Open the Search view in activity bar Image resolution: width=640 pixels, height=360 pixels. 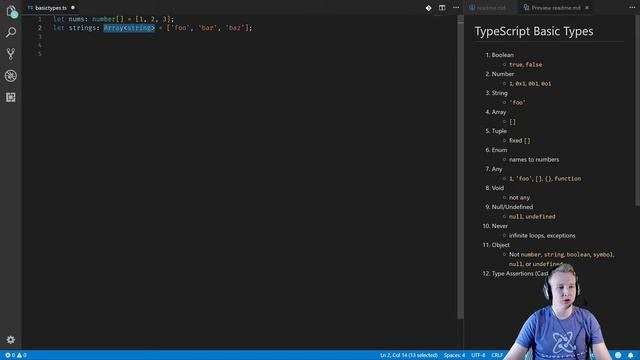pyautogui.click(x=11, y=32)
